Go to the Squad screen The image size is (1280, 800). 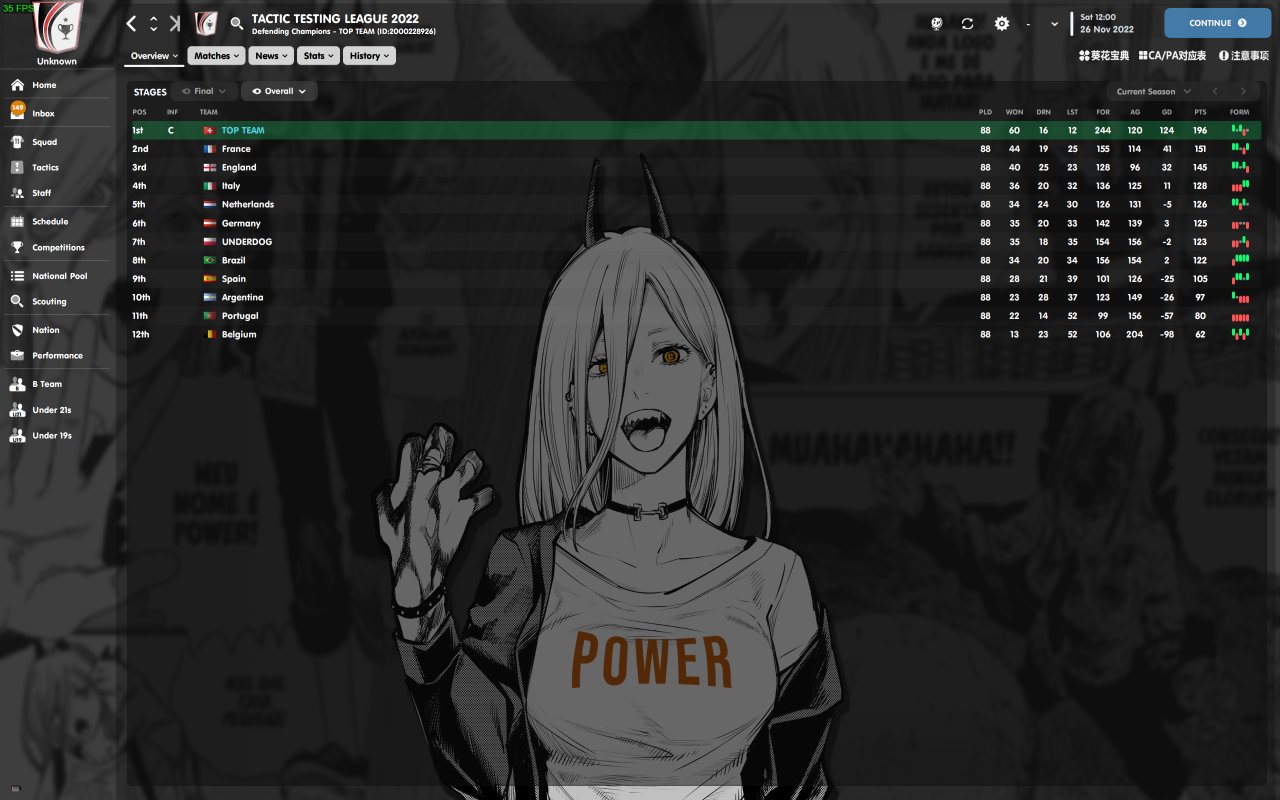(56, 142)
